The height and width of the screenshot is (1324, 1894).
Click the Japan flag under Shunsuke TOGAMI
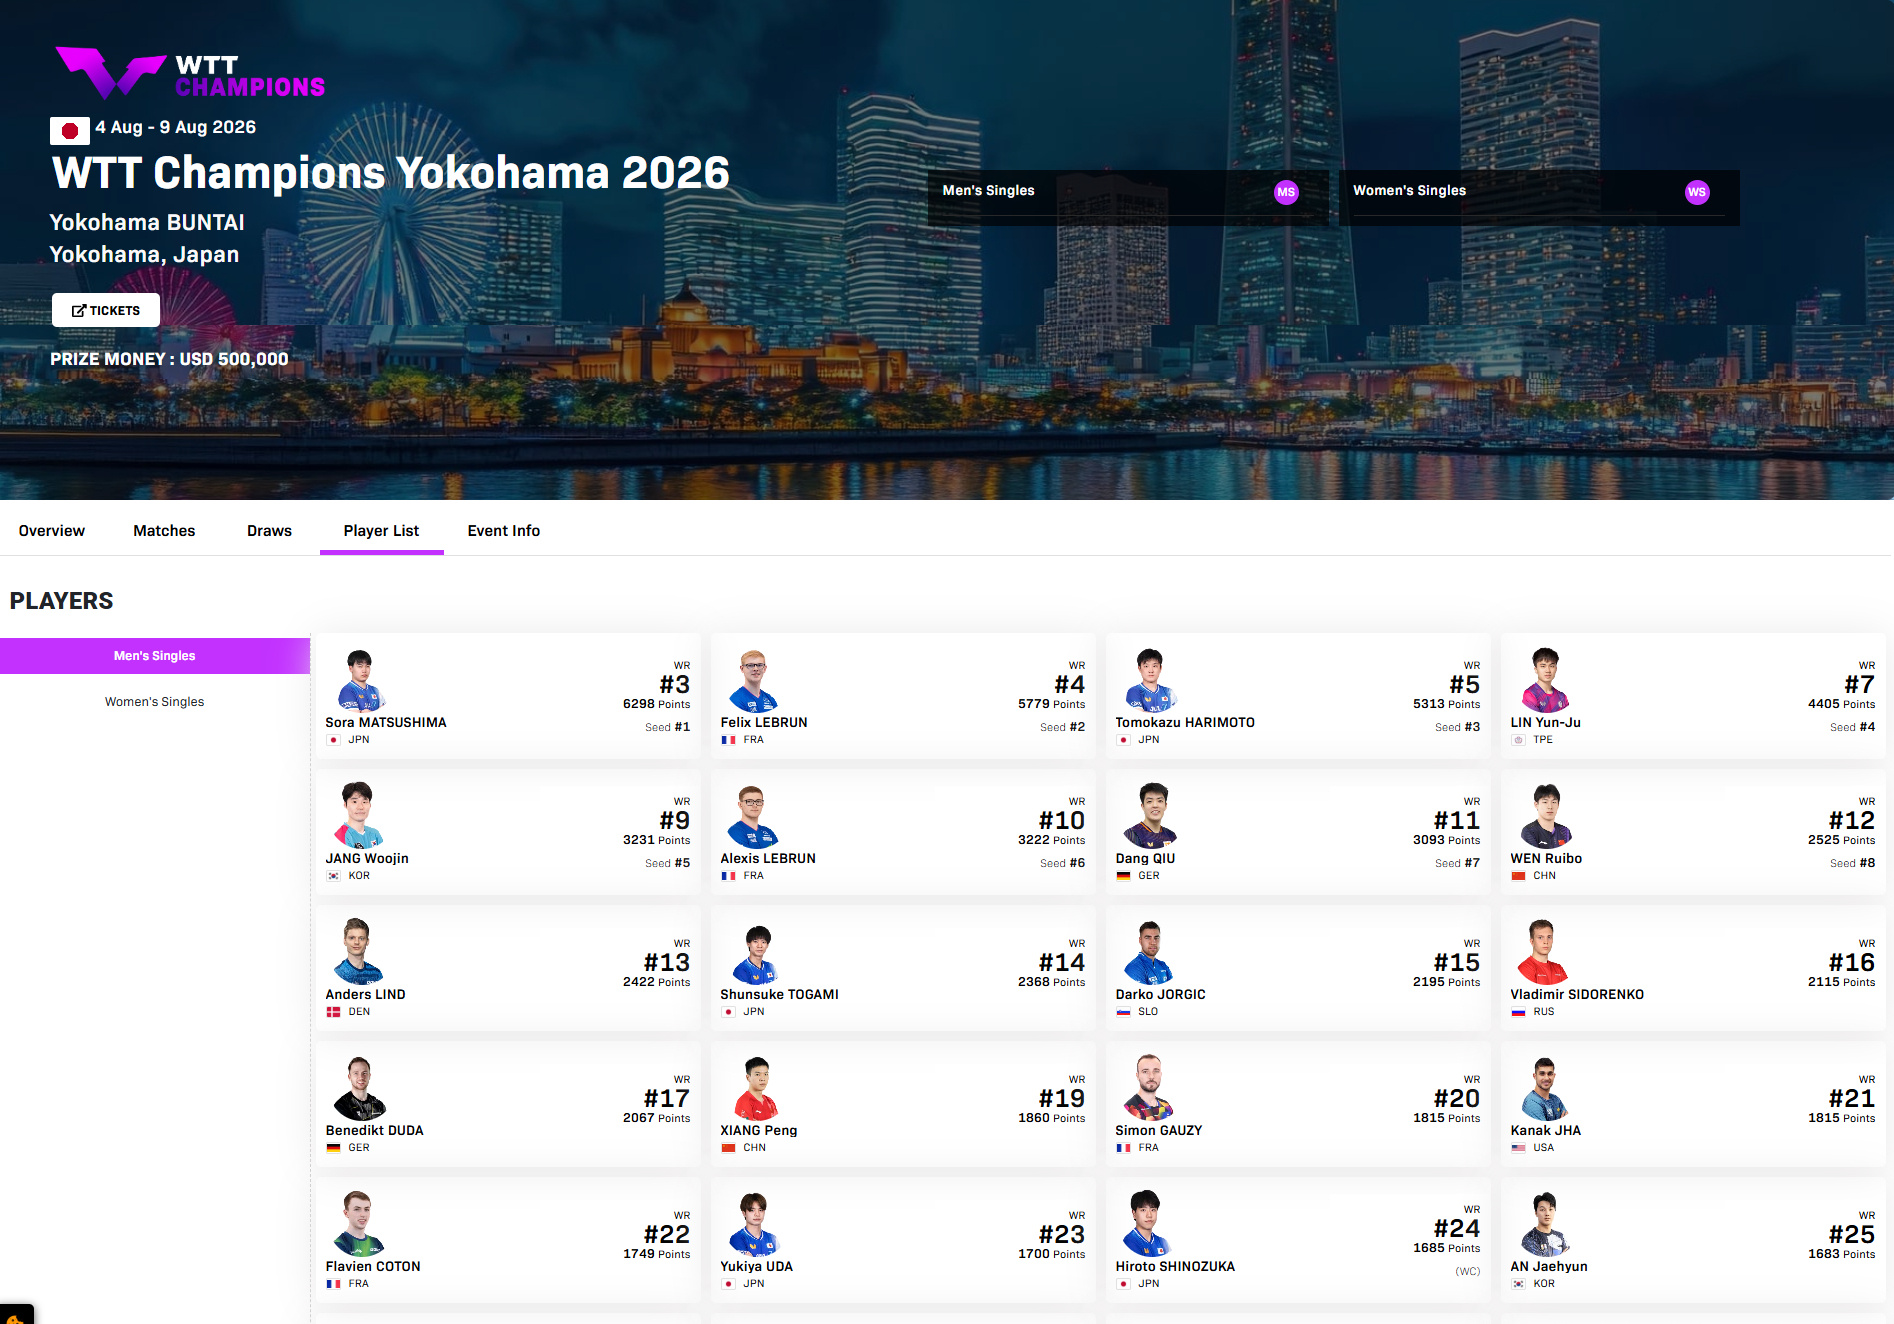[x=728, y=1012]
